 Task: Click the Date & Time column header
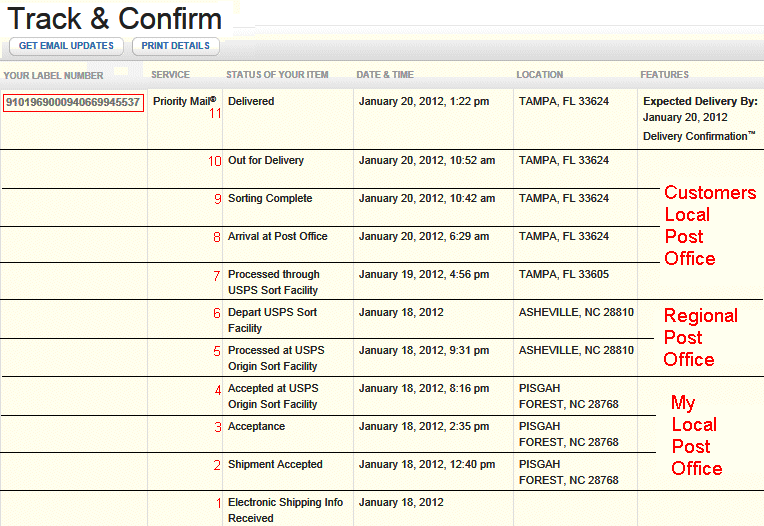coord(385,75)
